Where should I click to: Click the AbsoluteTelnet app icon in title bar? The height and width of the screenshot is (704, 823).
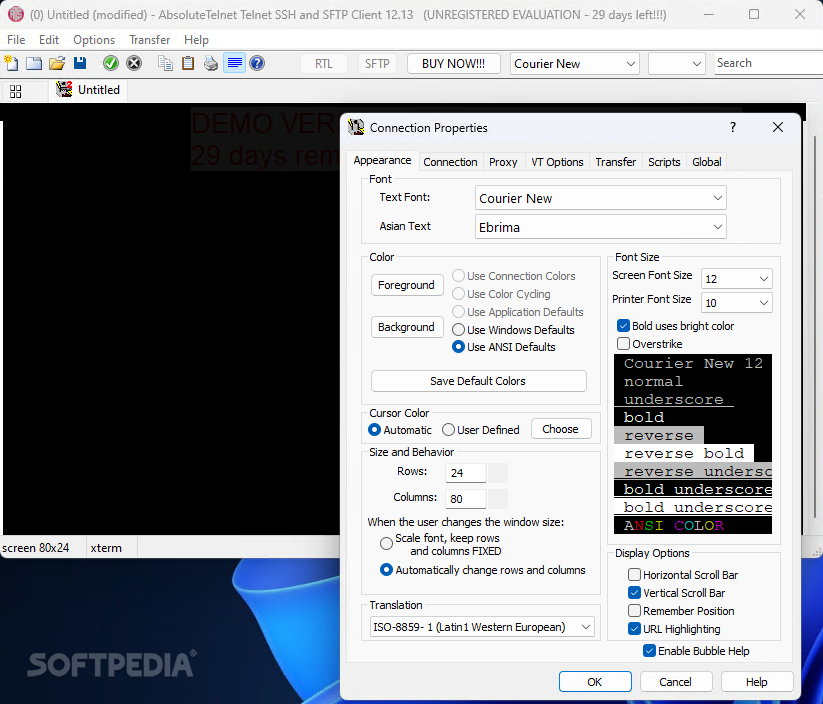pyautogui.click(x=16, y=14)
